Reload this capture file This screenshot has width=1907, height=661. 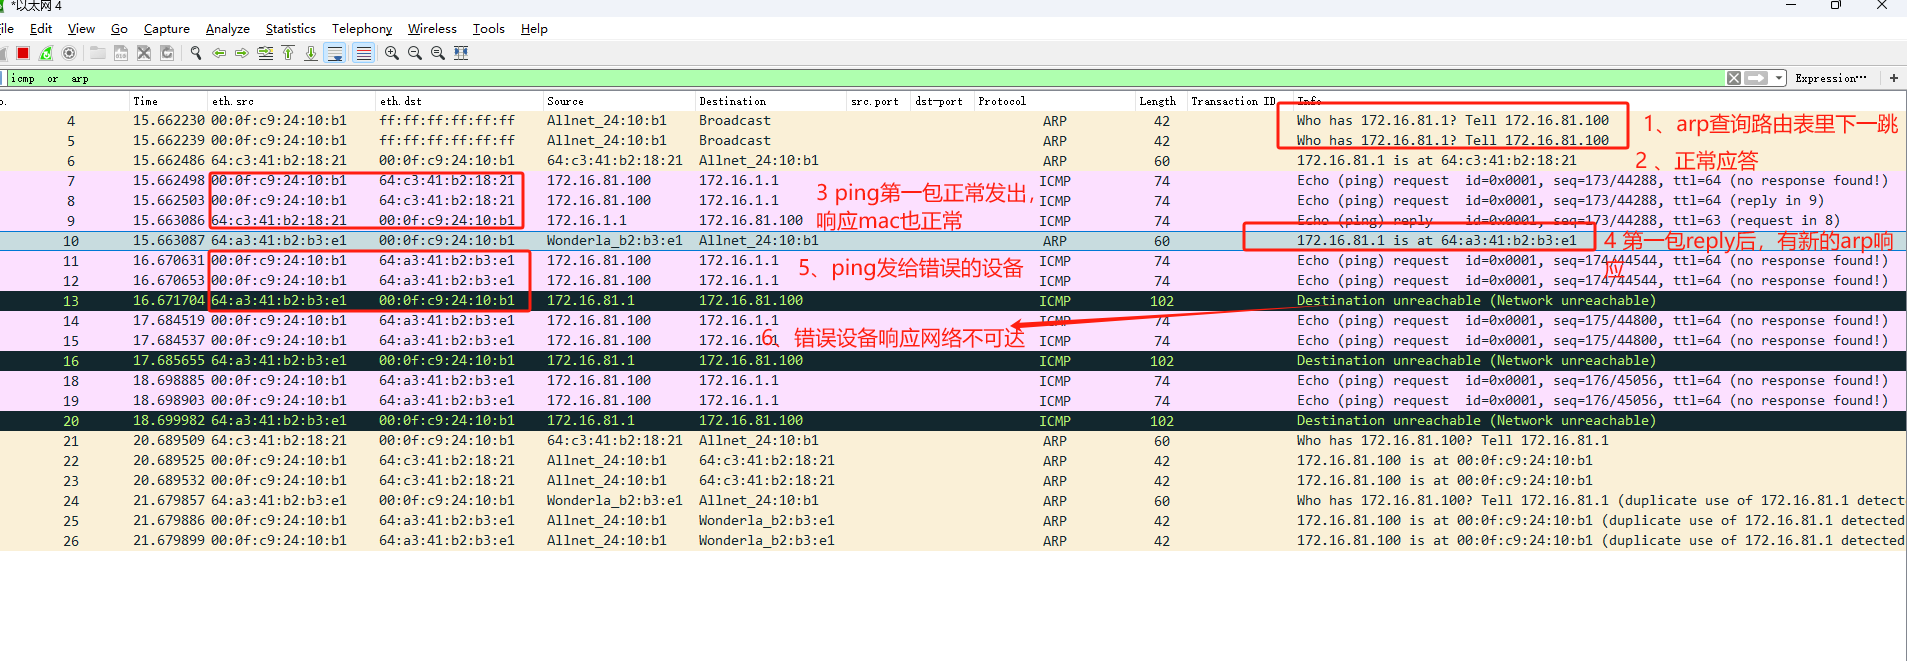pyautogui.click(x=167, y=53)
